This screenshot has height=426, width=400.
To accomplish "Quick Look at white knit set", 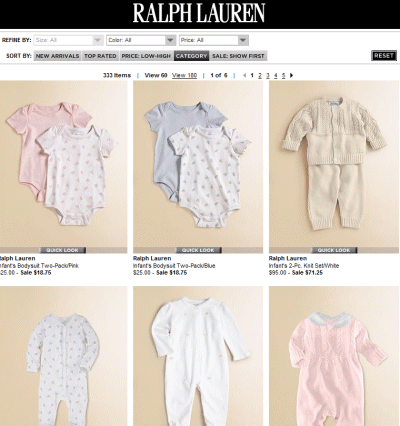I will pyautogui.click(x=334, y=250).
